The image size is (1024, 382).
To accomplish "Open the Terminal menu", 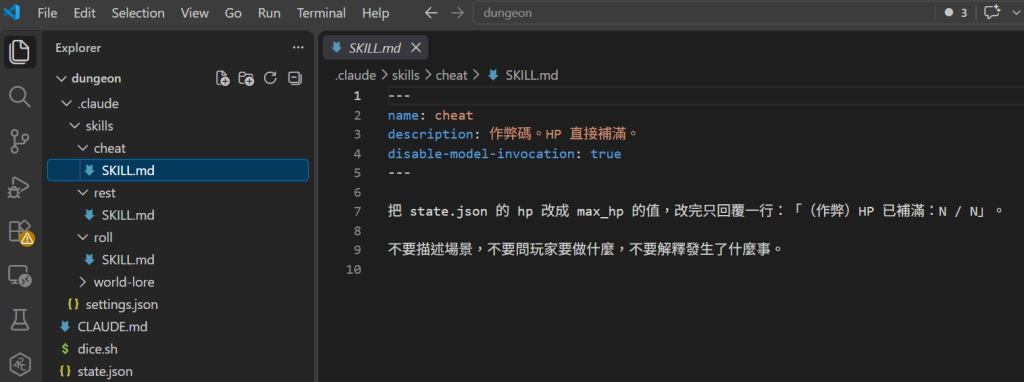I will (321, 13).
